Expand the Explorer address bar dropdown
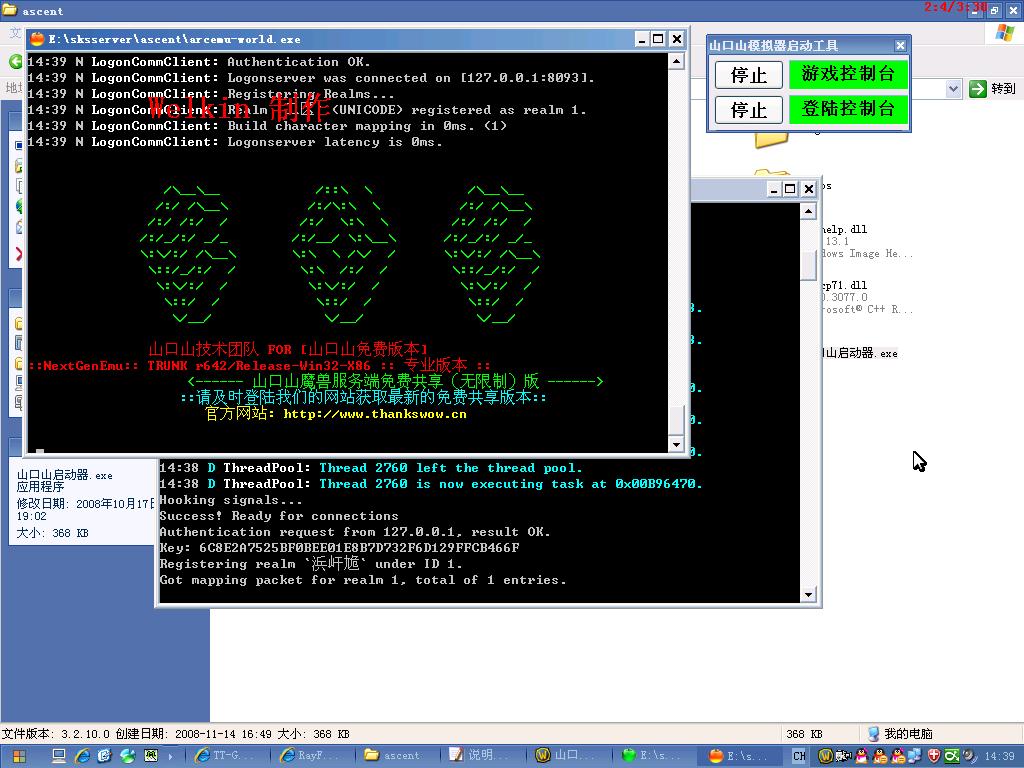 [x=953, y=89]
